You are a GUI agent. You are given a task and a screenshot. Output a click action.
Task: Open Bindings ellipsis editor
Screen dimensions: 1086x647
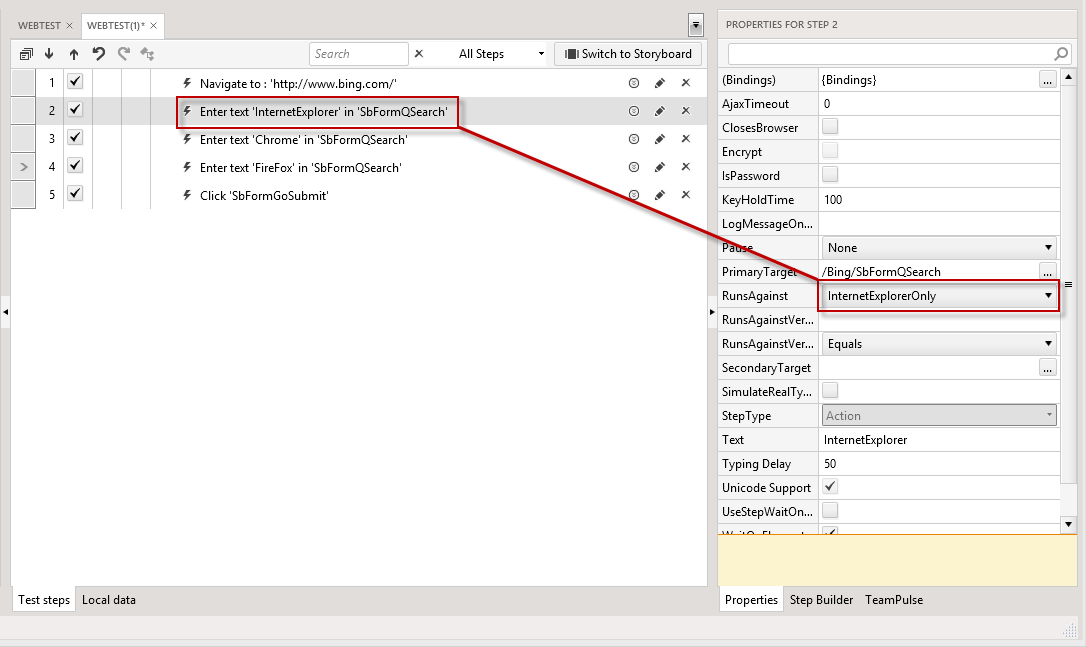click(1048, 80)
